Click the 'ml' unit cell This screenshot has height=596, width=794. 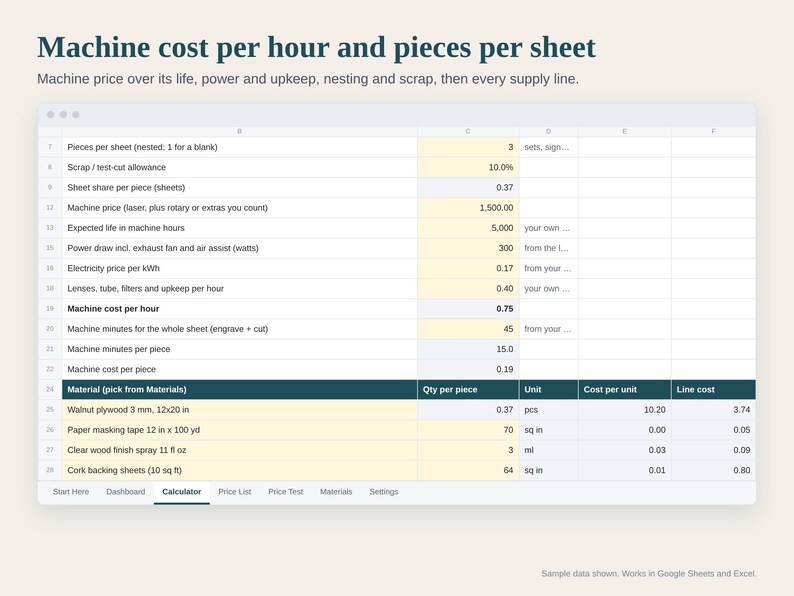548,450
